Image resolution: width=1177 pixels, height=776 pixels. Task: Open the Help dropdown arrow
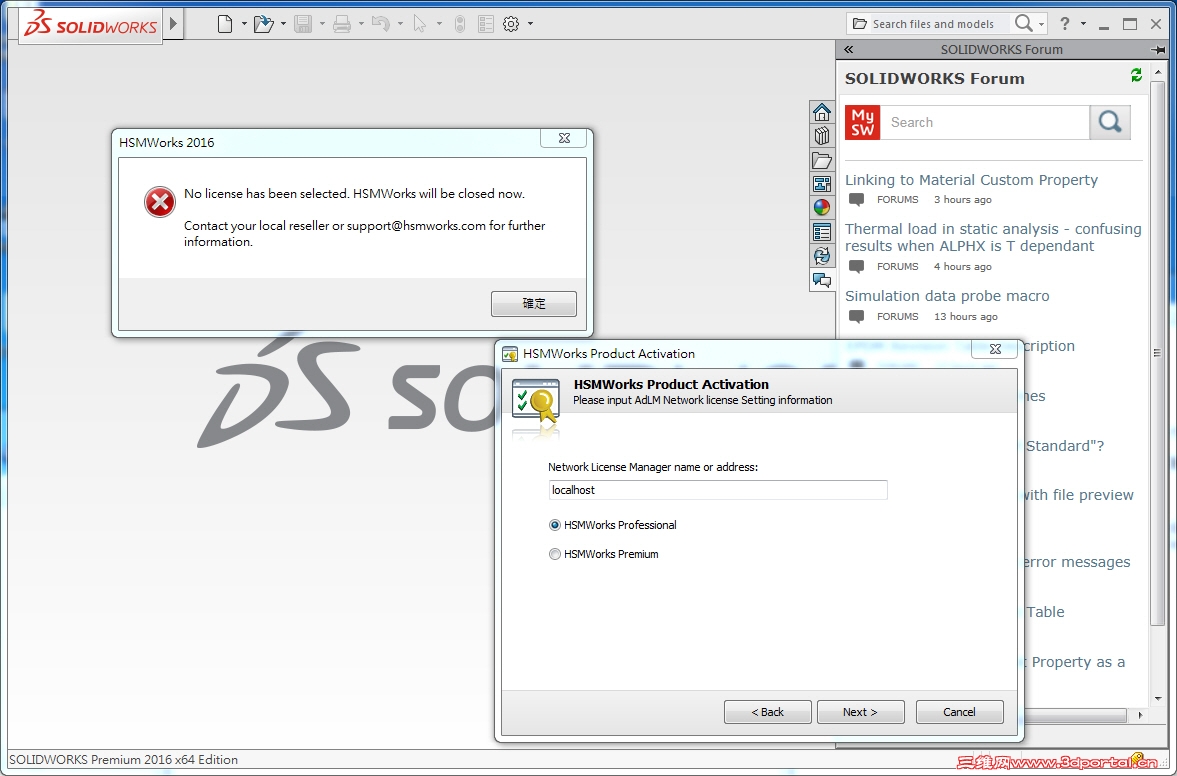click(x=1083, y=24)
